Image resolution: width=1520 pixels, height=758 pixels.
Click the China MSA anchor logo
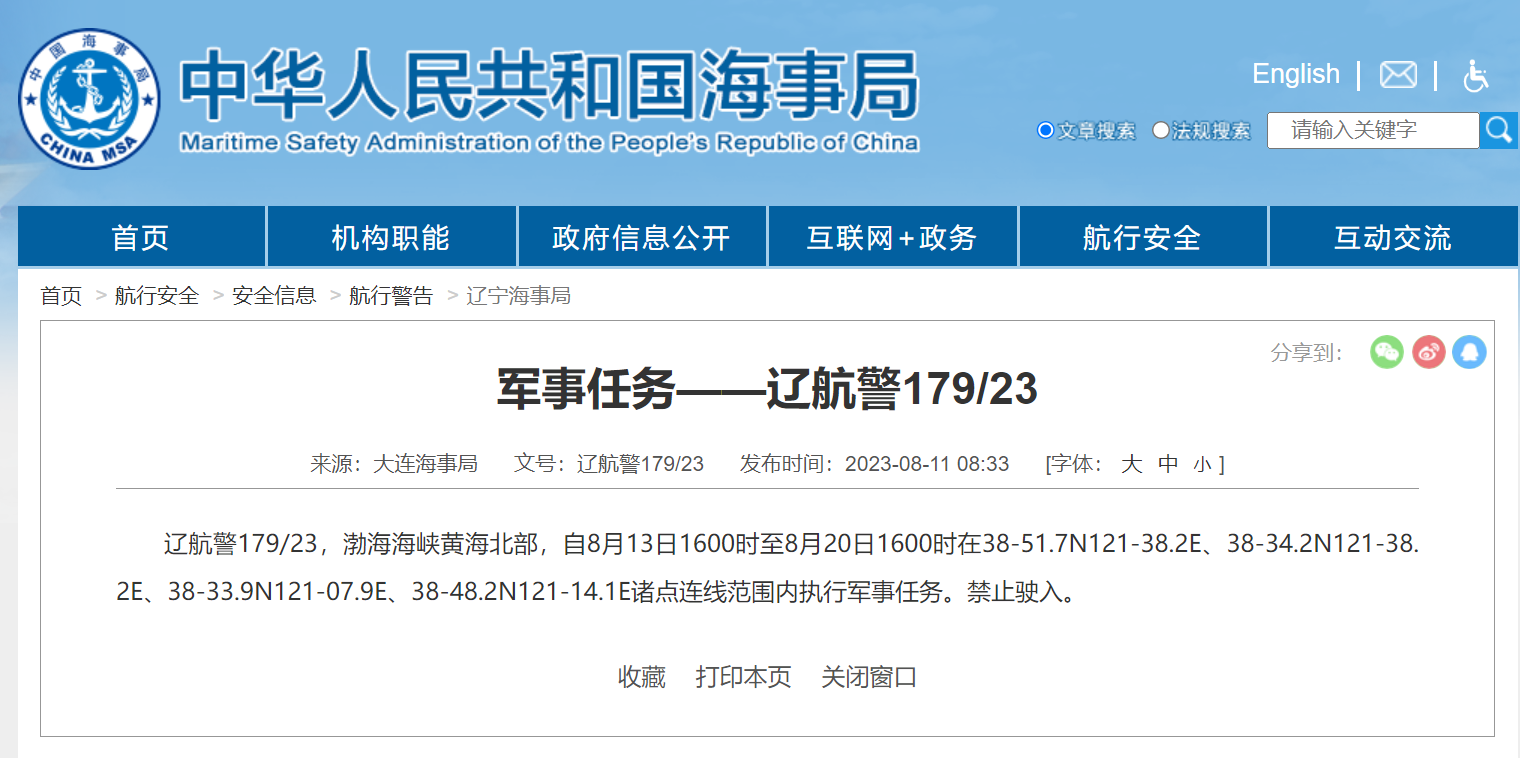[x=89, y=98]
